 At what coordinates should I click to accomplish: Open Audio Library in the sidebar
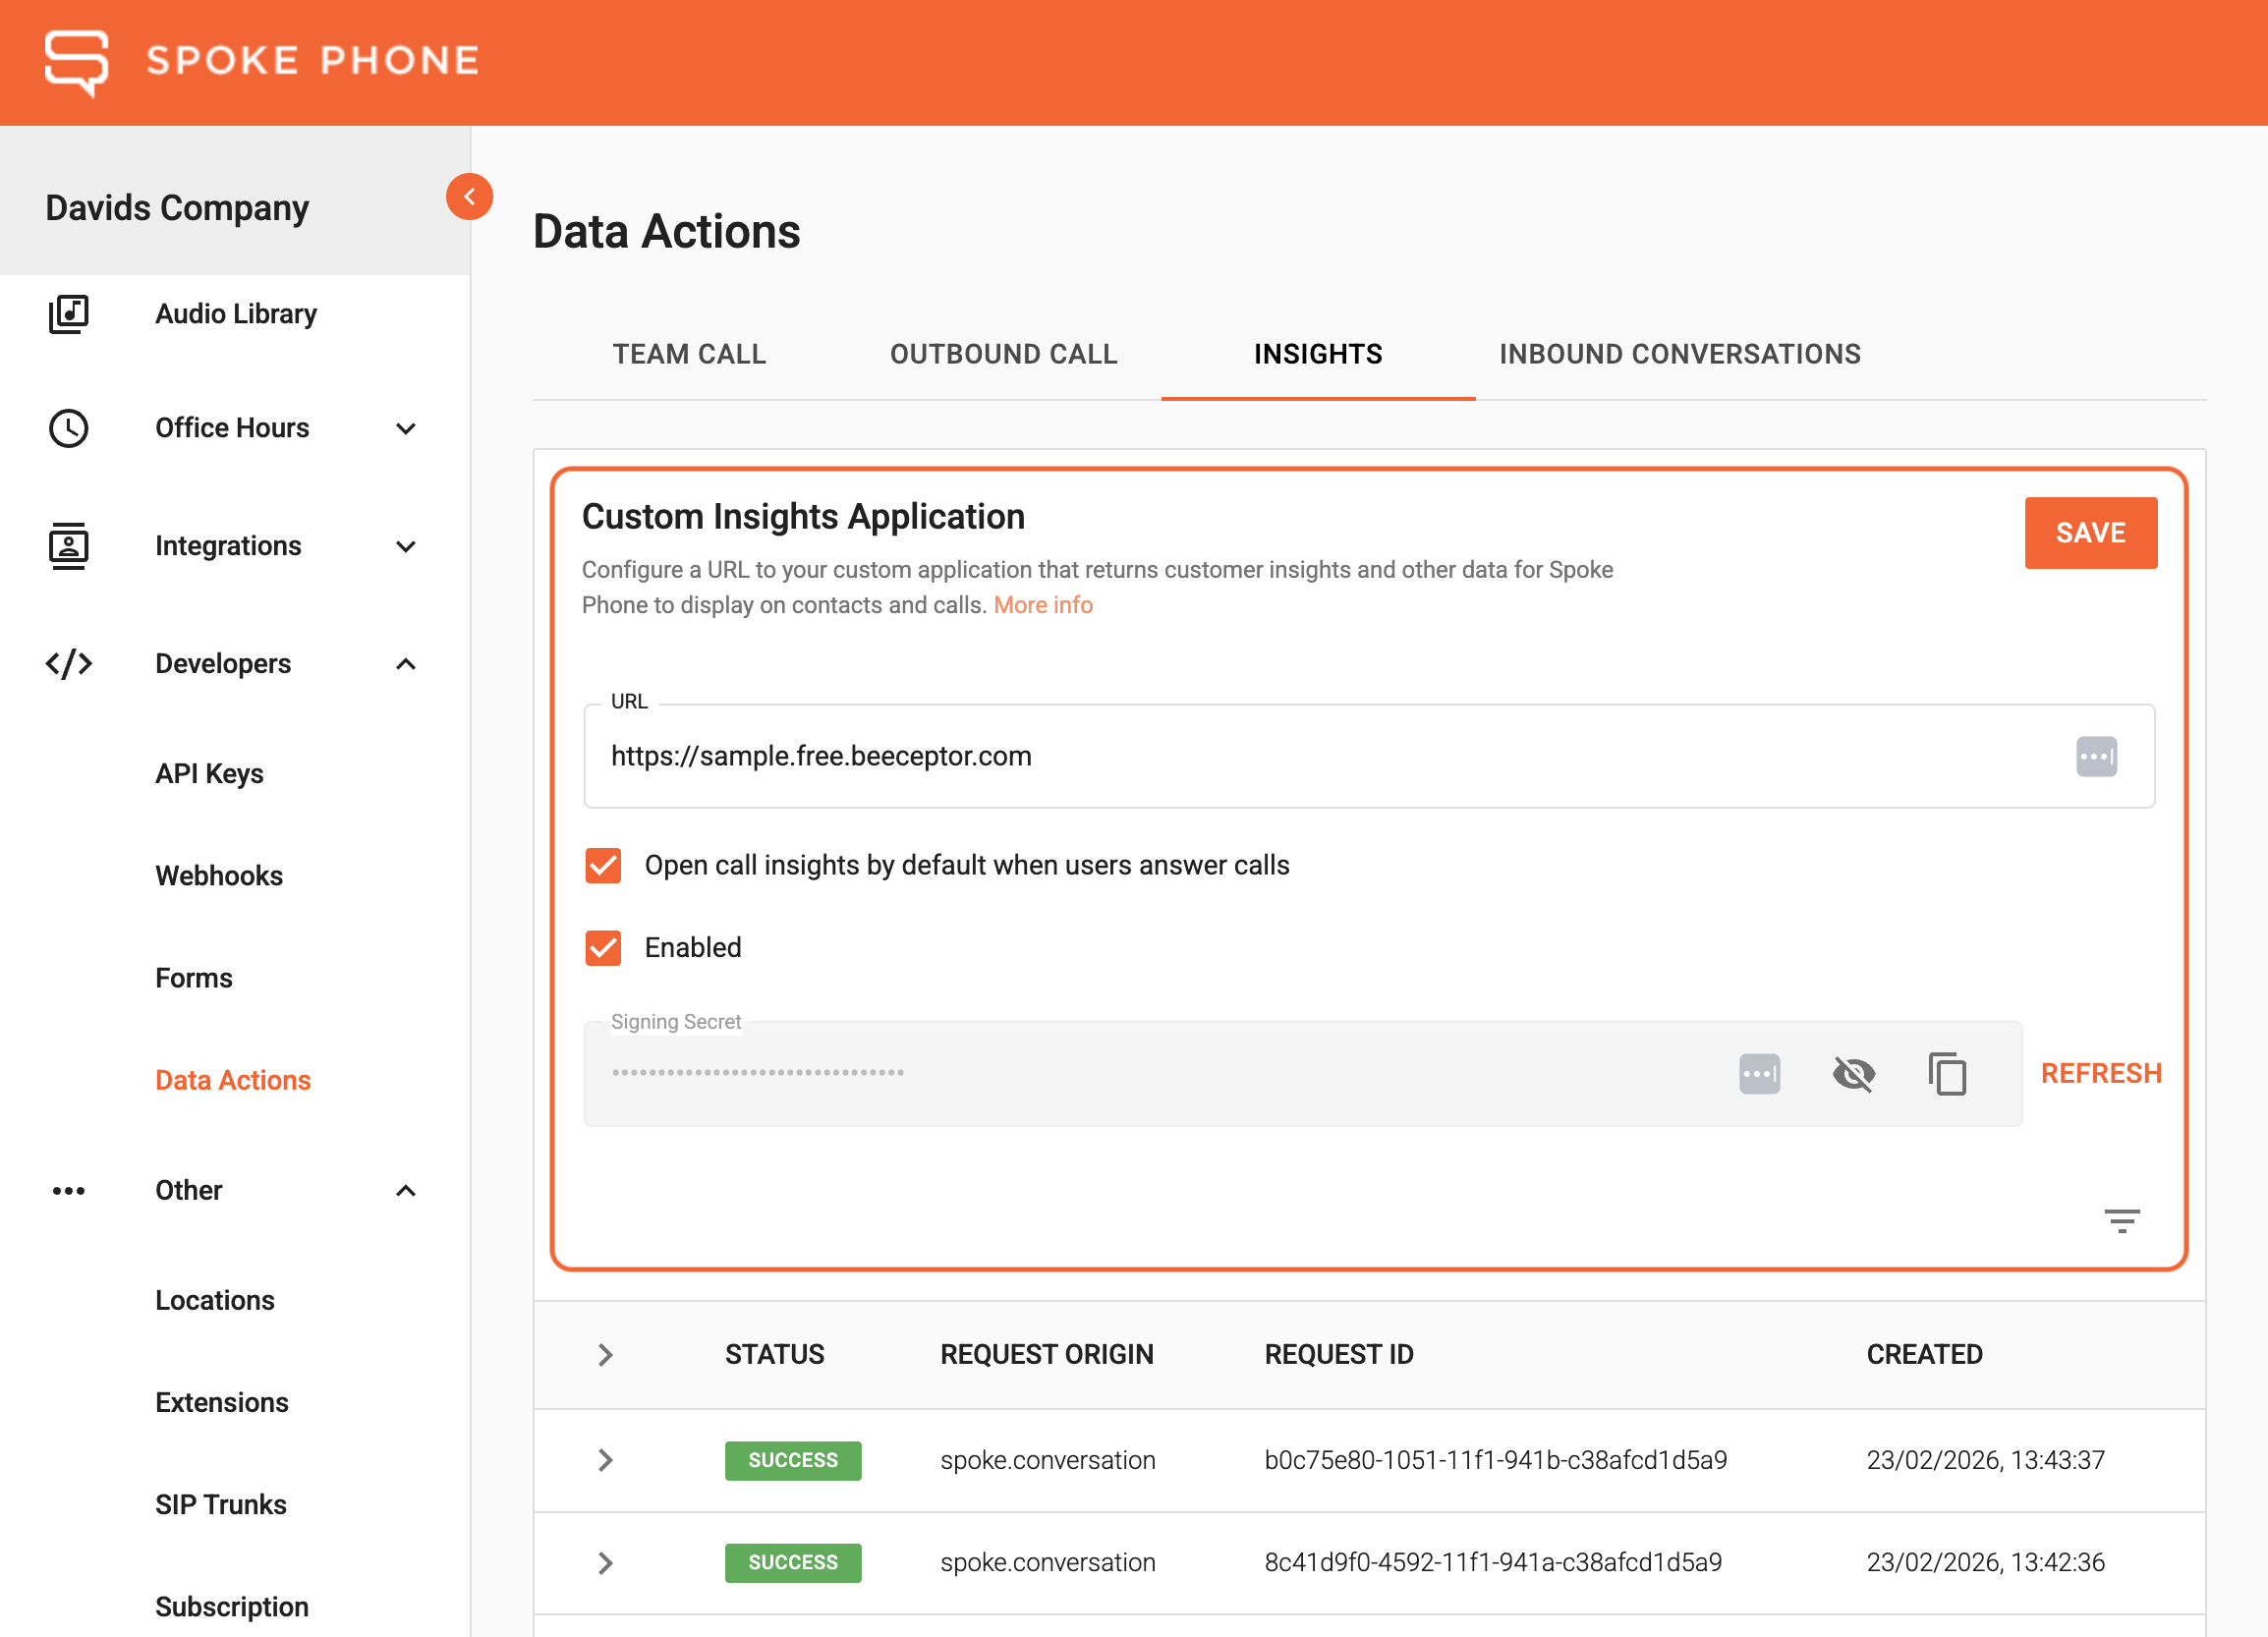[236, 314]
